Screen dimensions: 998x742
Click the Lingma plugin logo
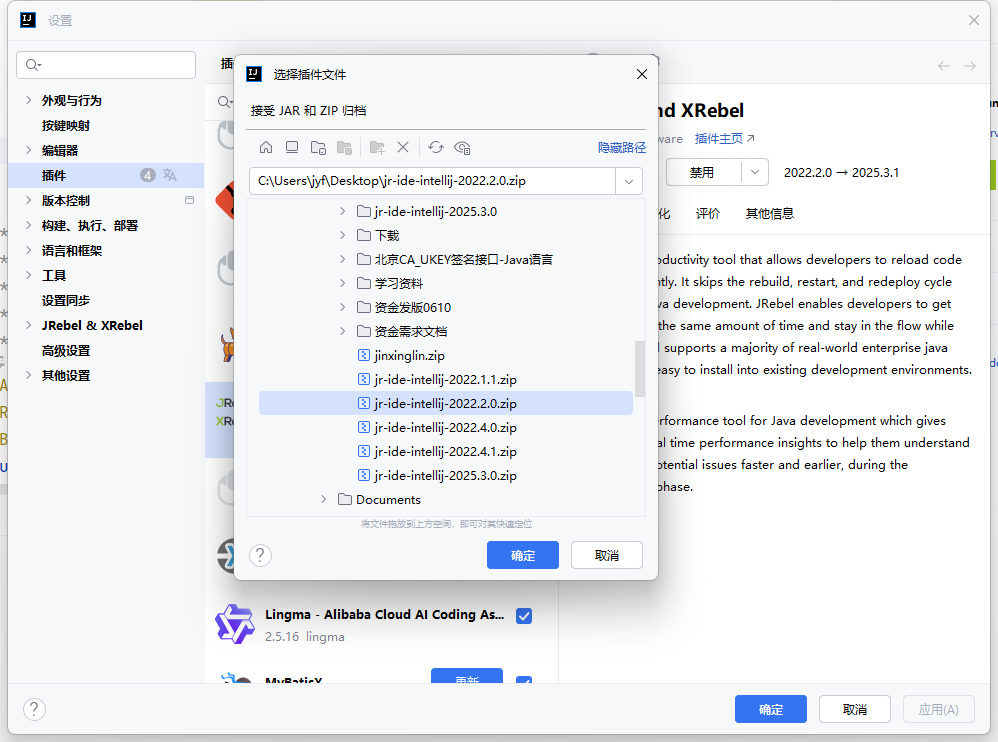click(235, 624)
